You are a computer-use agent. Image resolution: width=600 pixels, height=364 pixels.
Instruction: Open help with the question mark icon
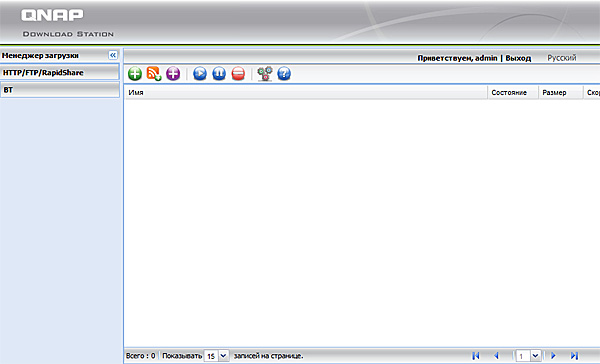coord(284,73)
